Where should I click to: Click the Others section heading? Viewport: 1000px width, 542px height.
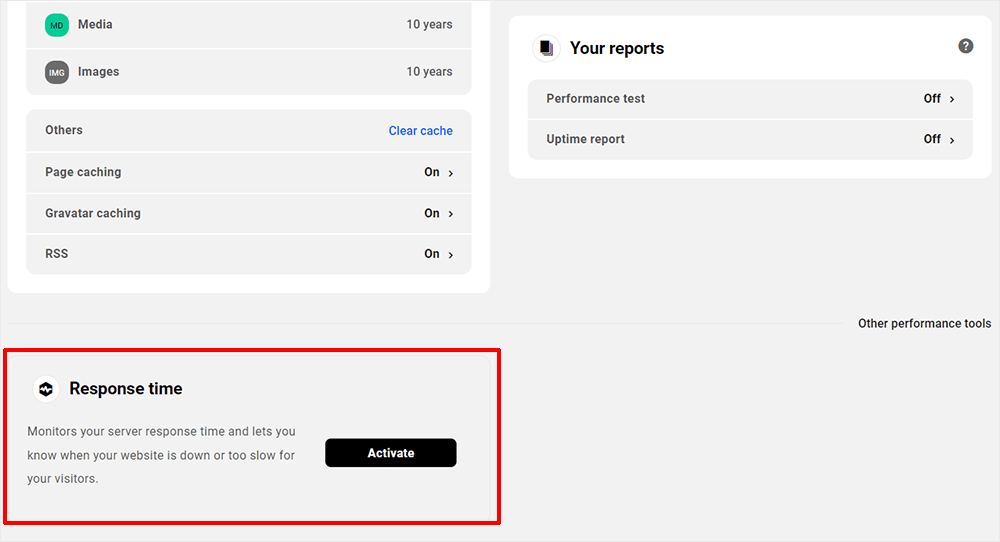click(x=64, y=130)
